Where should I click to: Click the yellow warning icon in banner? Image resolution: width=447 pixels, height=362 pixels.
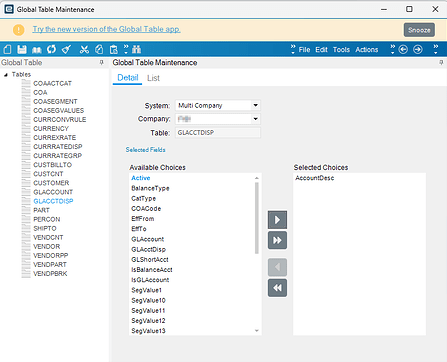click(x=19, y=30)
